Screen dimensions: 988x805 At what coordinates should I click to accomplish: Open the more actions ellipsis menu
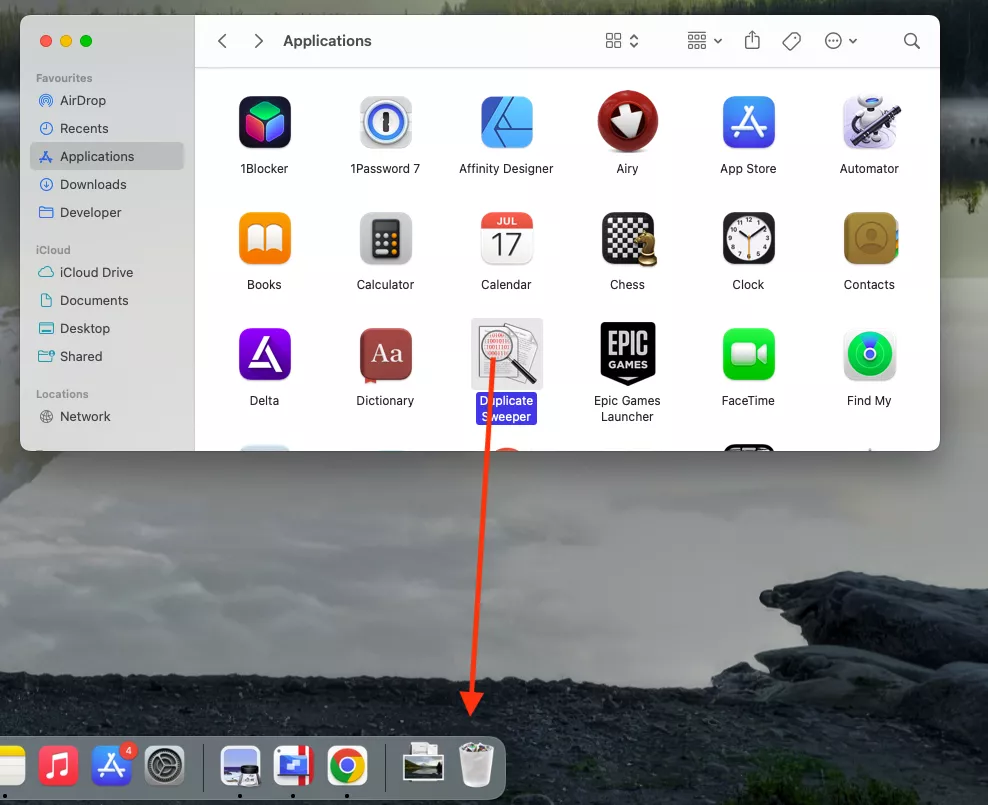(x=840, y=41)
